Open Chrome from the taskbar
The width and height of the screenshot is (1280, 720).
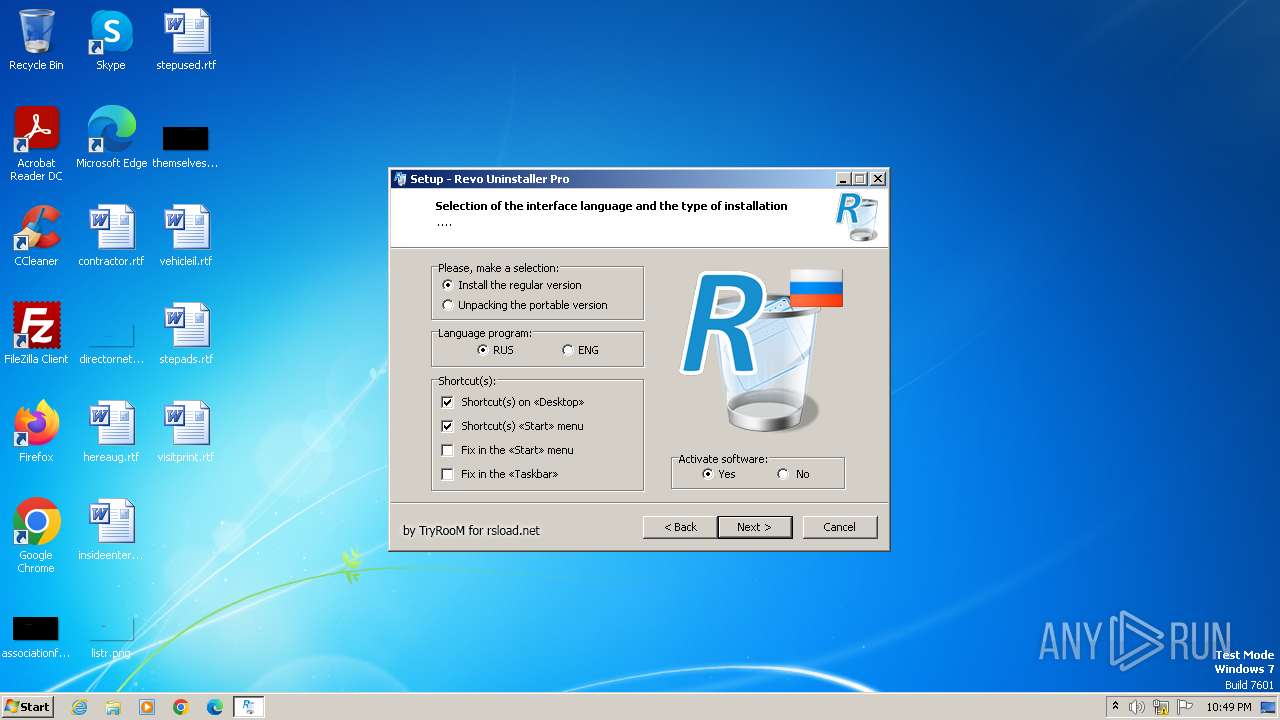[x=181, y=707]
